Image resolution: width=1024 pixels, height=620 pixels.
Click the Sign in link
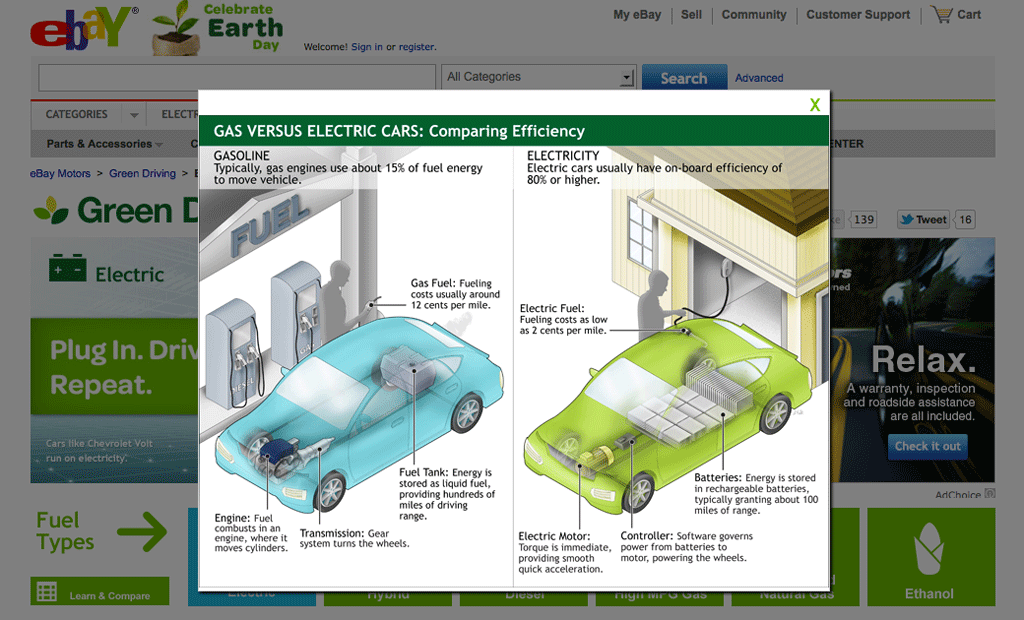tap(362, 47)
